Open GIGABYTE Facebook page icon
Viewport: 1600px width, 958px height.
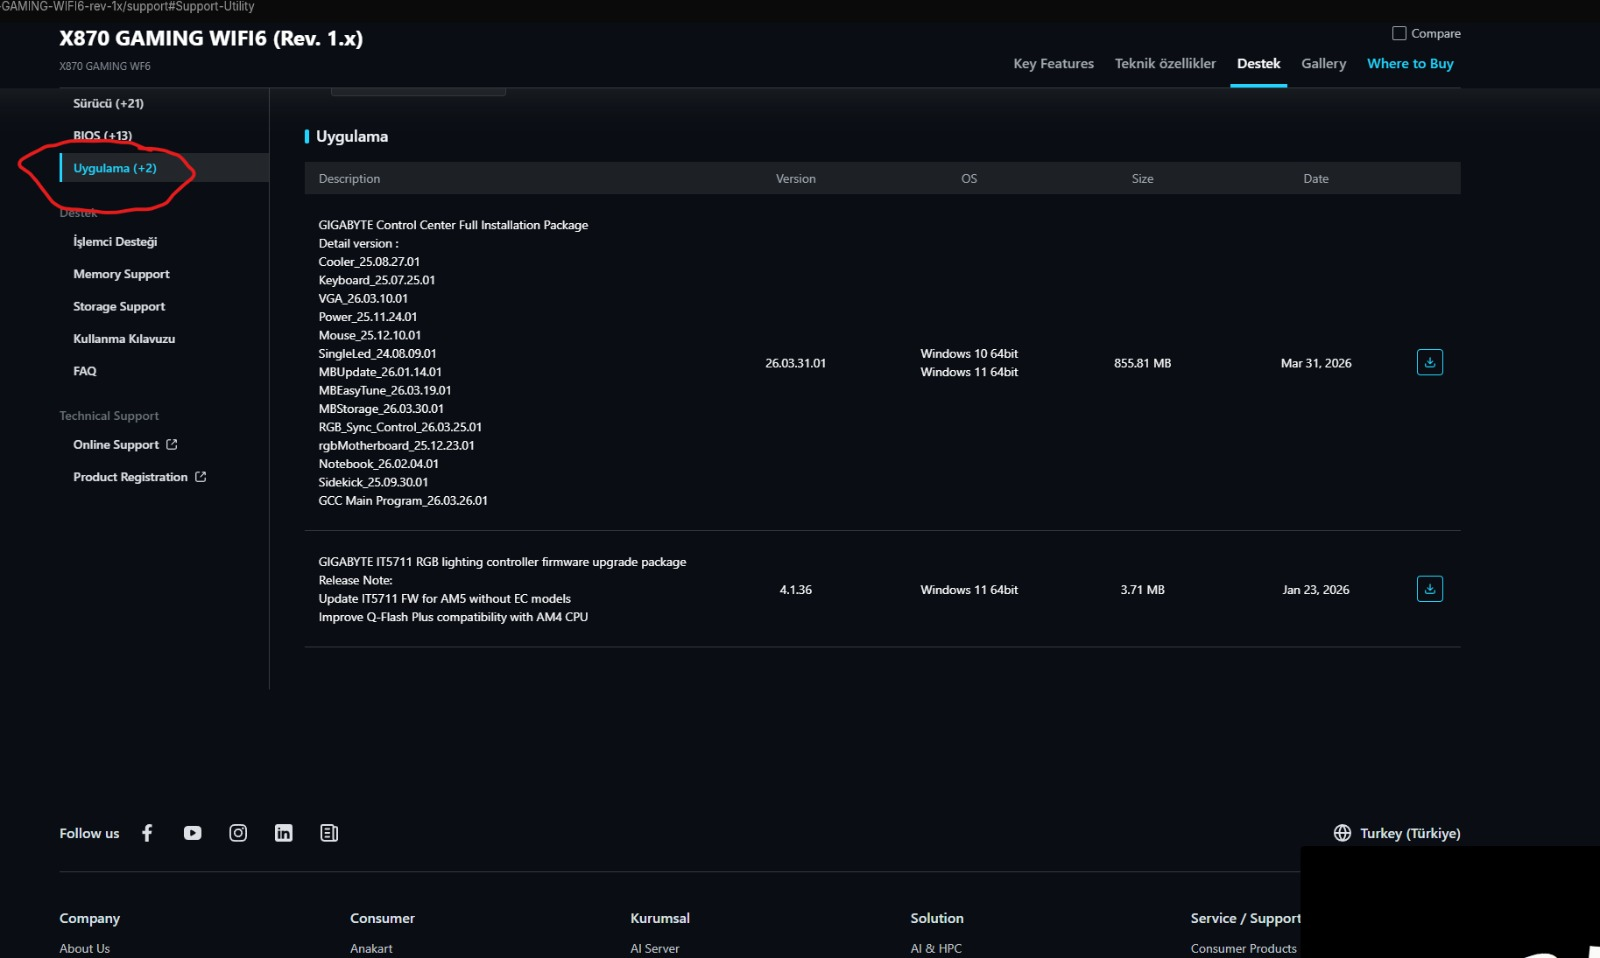[147, 833]
